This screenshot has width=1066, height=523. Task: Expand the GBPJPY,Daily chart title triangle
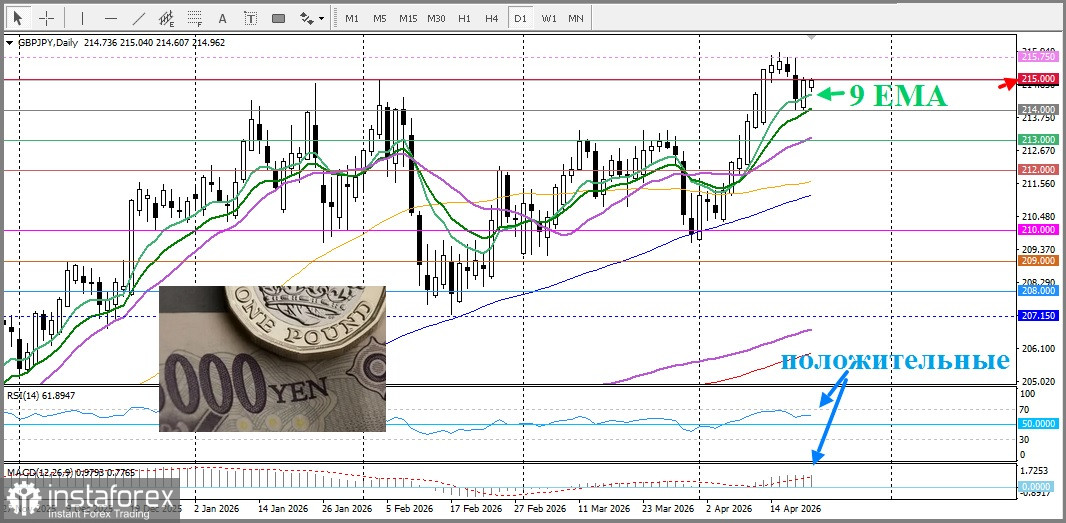tap(9, 43)
